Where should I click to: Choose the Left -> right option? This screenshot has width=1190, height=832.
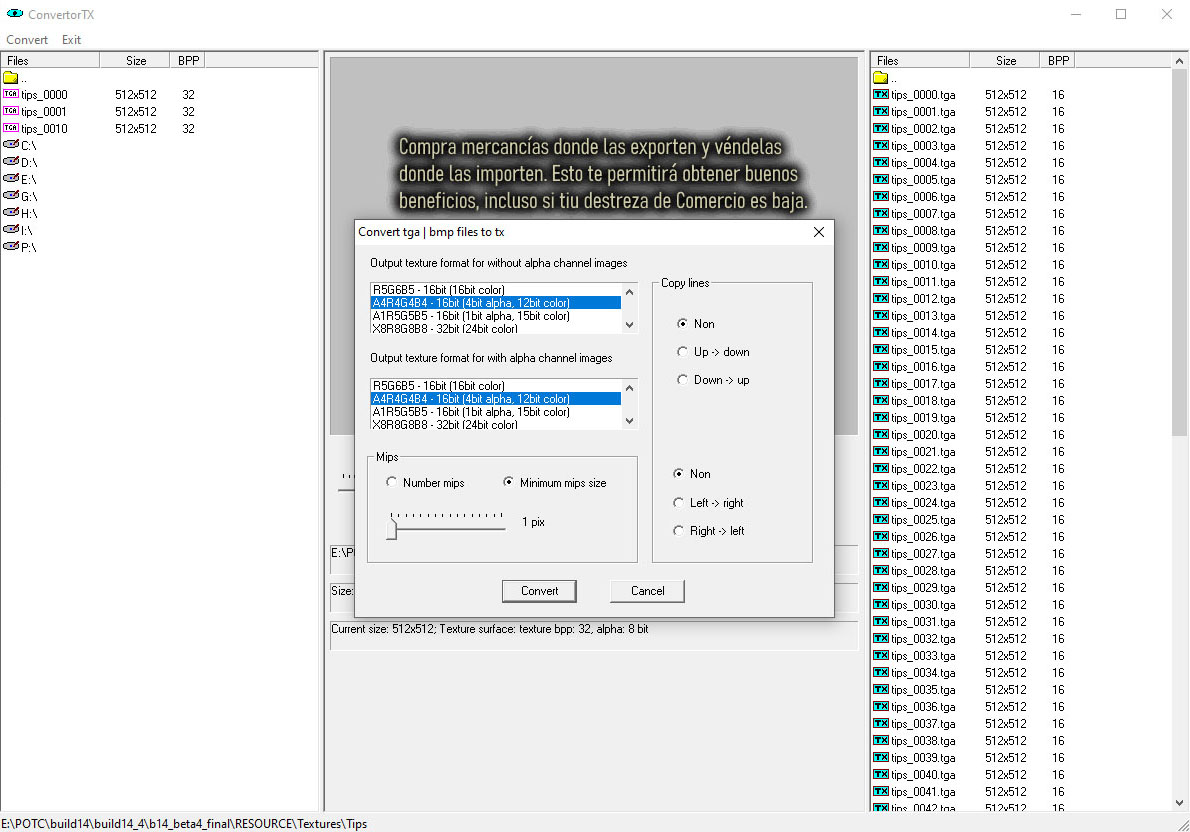[680, 503]
